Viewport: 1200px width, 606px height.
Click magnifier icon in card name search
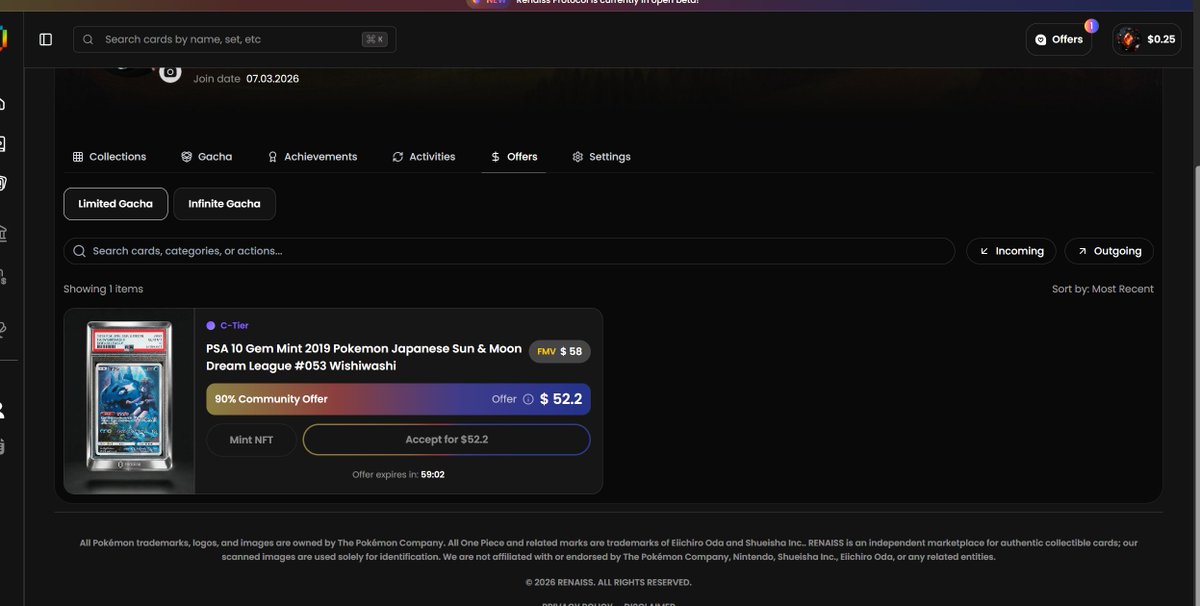(x=88, y=39)
